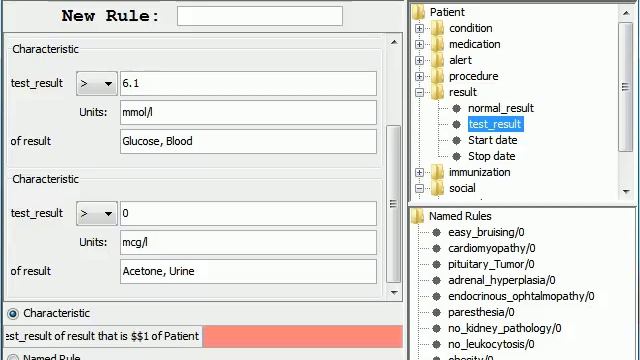
Task: Click the bullet icon beside paresthesia/0
Action: coord(437,312)
